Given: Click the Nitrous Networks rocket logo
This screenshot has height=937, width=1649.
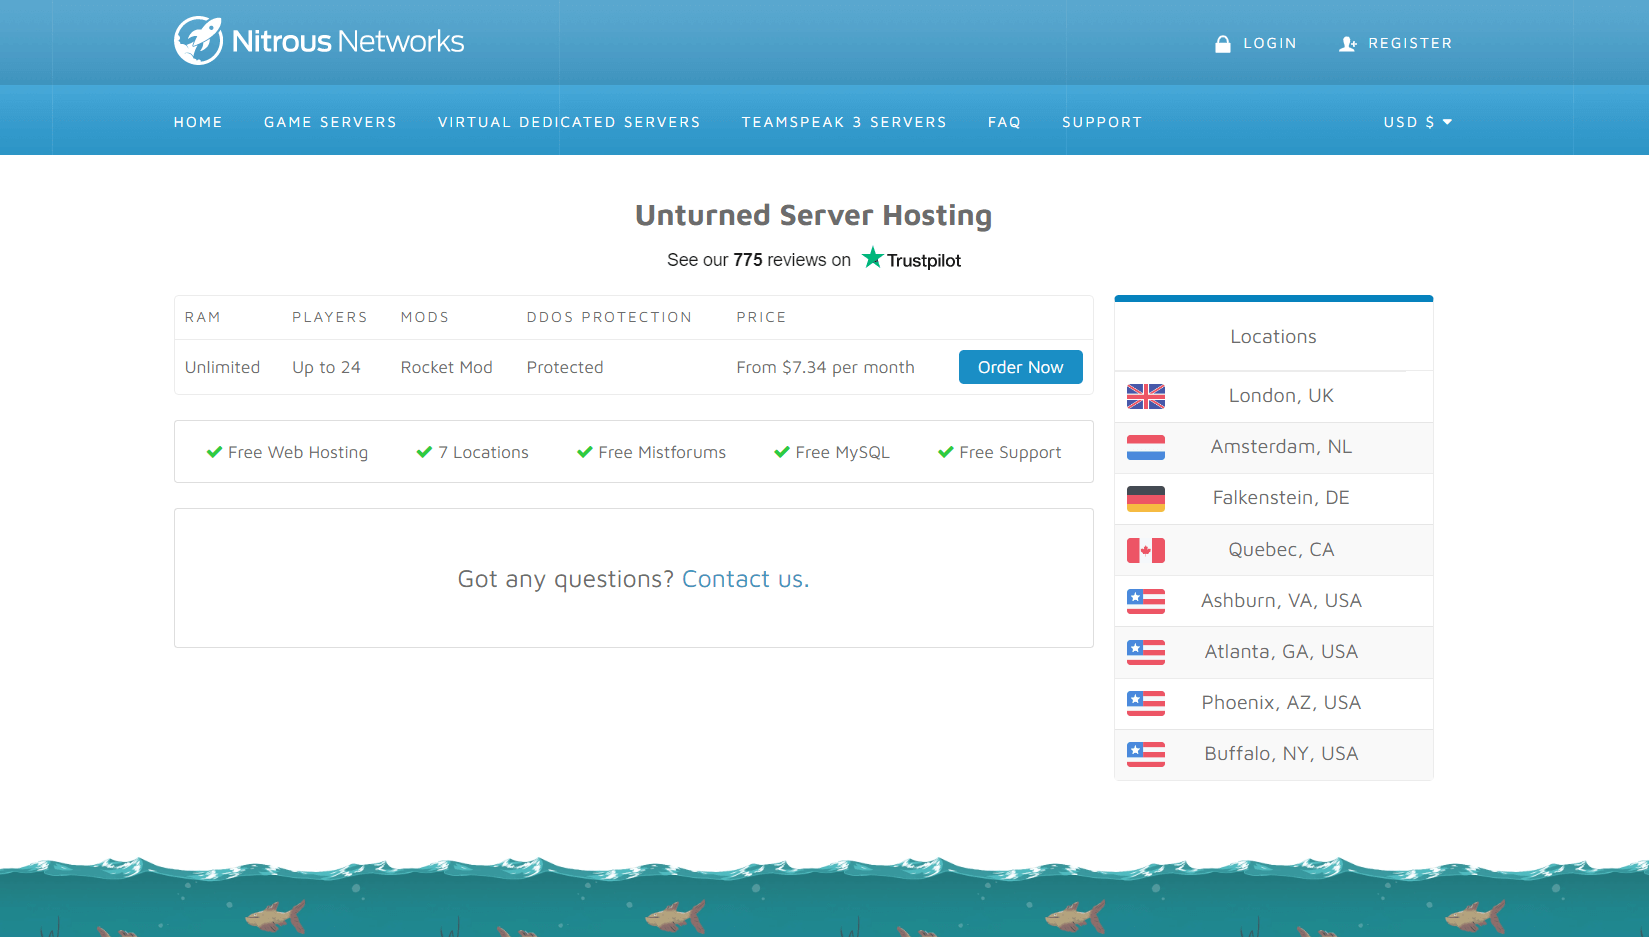Looking at the screenshot, I should (x=198, y=41).
